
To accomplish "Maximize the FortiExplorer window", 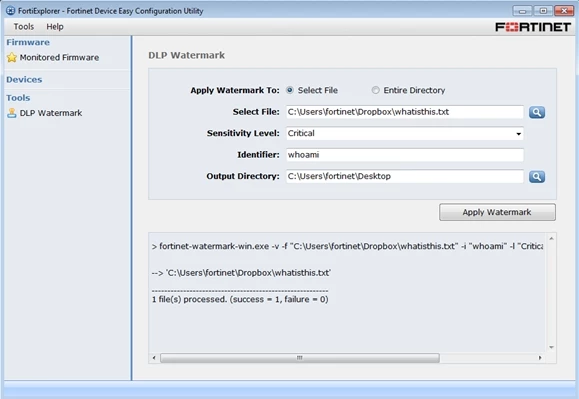I will 543,11.
